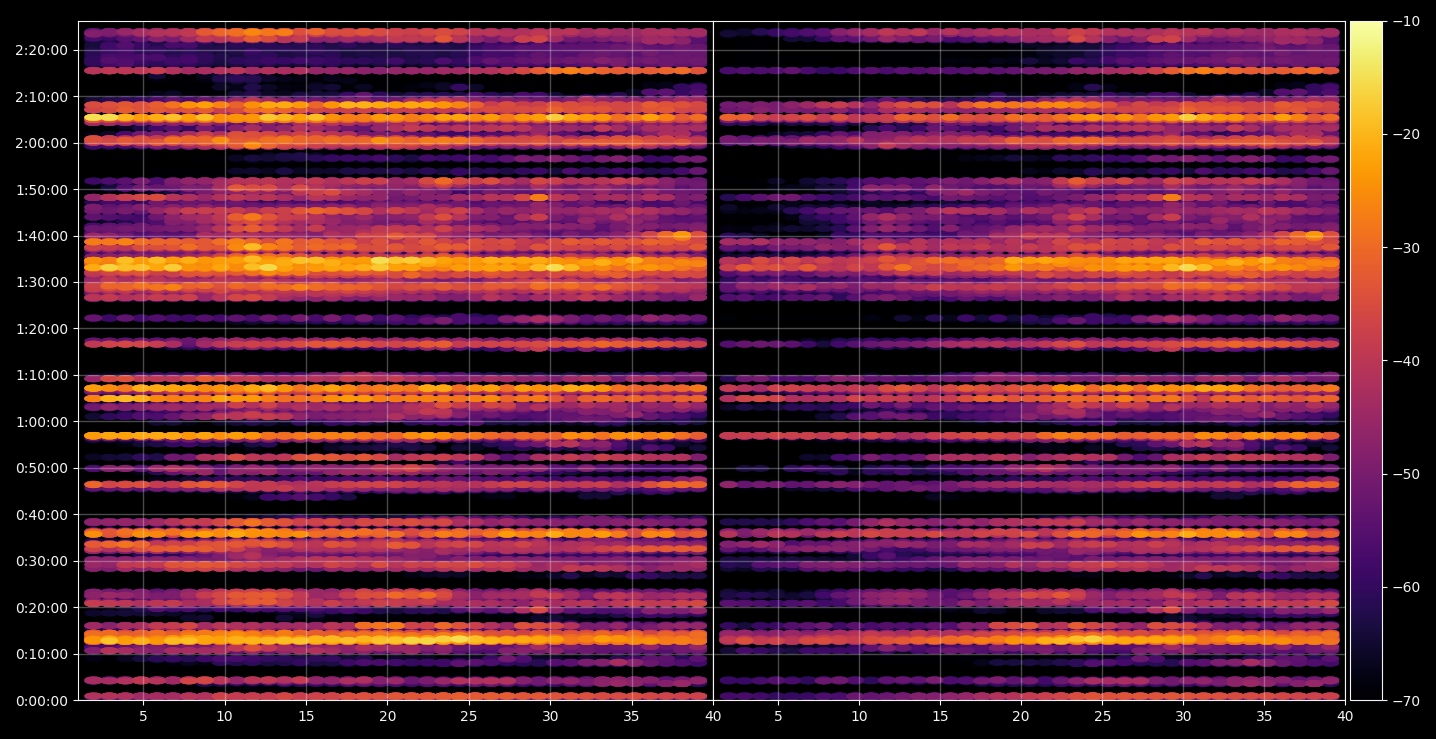Click the −70 colorbar tick label
This screenshot has height=739, width=1436.
[1406, 701]
